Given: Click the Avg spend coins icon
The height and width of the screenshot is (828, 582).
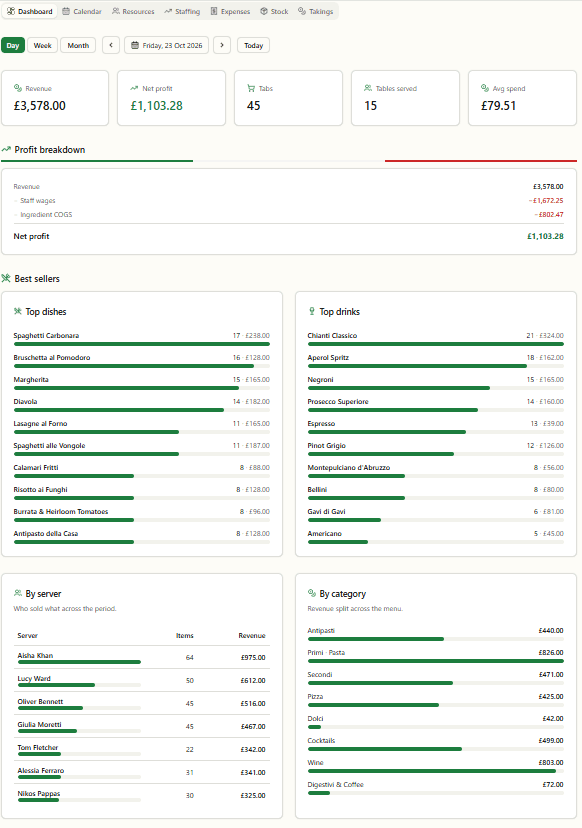Looking at the screenshot, I should [485, 88].
